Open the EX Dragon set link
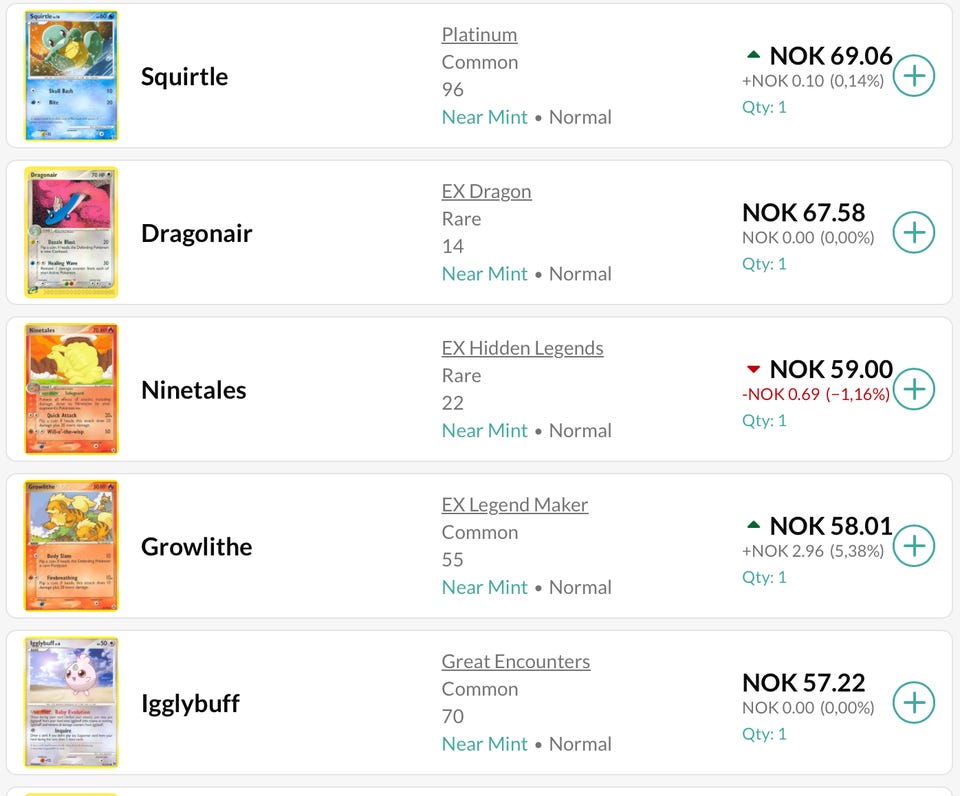960x796 pixels. [x=486, y=192]
